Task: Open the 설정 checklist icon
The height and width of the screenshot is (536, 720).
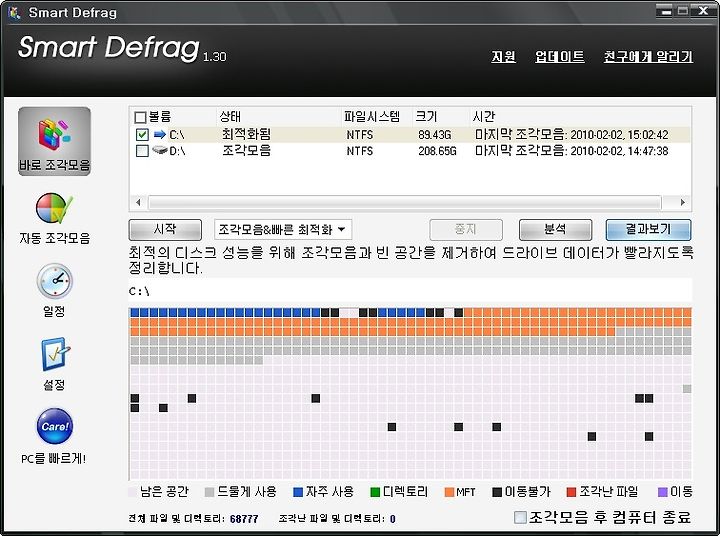Action: [55, 354]
